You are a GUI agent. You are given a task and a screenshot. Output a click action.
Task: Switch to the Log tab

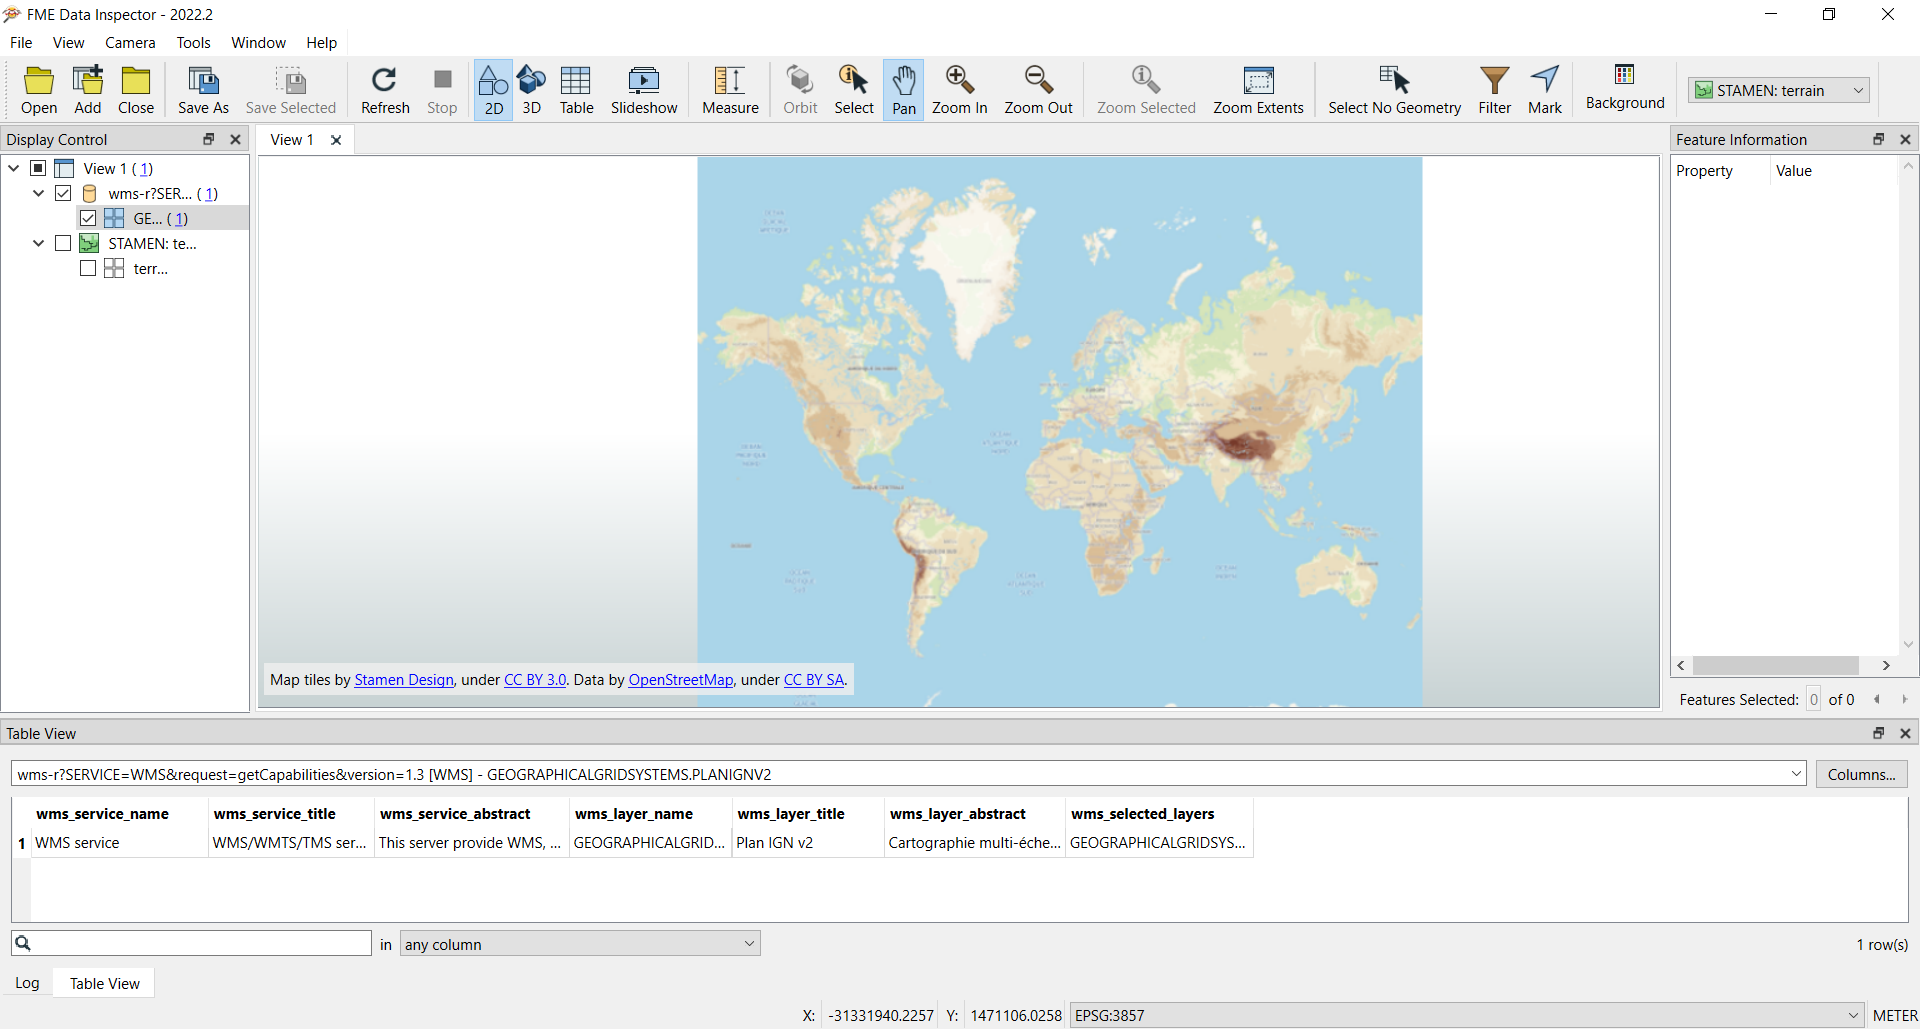[27, 983]
